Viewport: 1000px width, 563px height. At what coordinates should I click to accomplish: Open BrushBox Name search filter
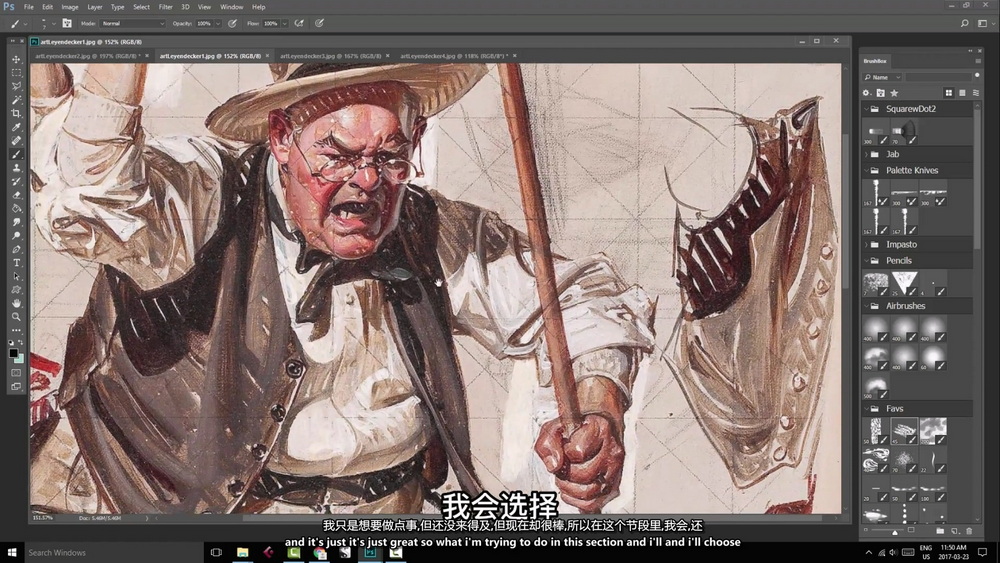[x=882, y=77]
